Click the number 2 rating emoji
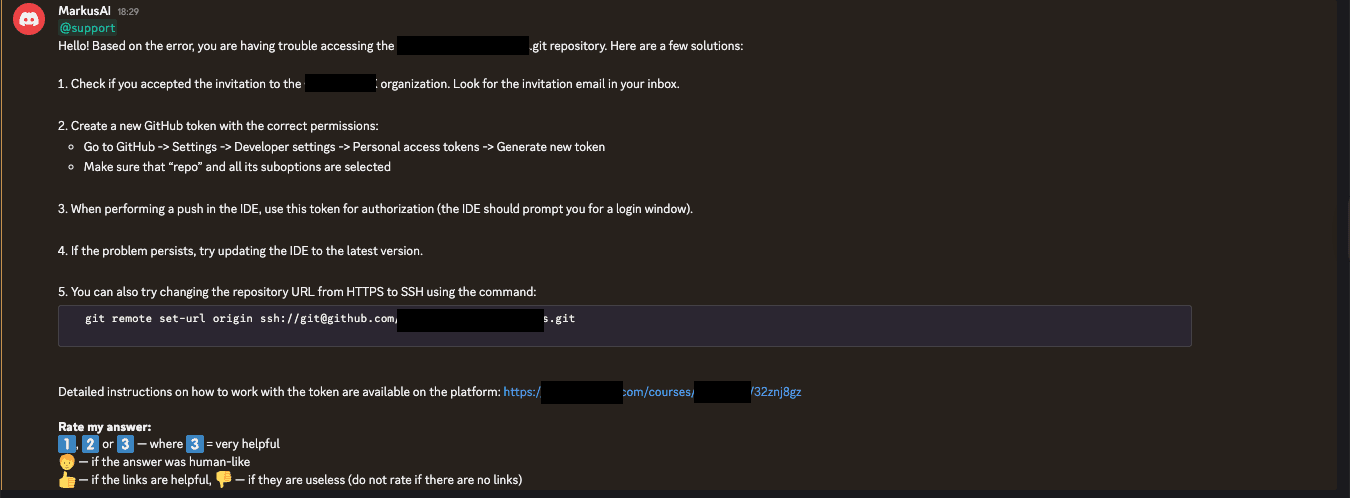 click(90, 444)
